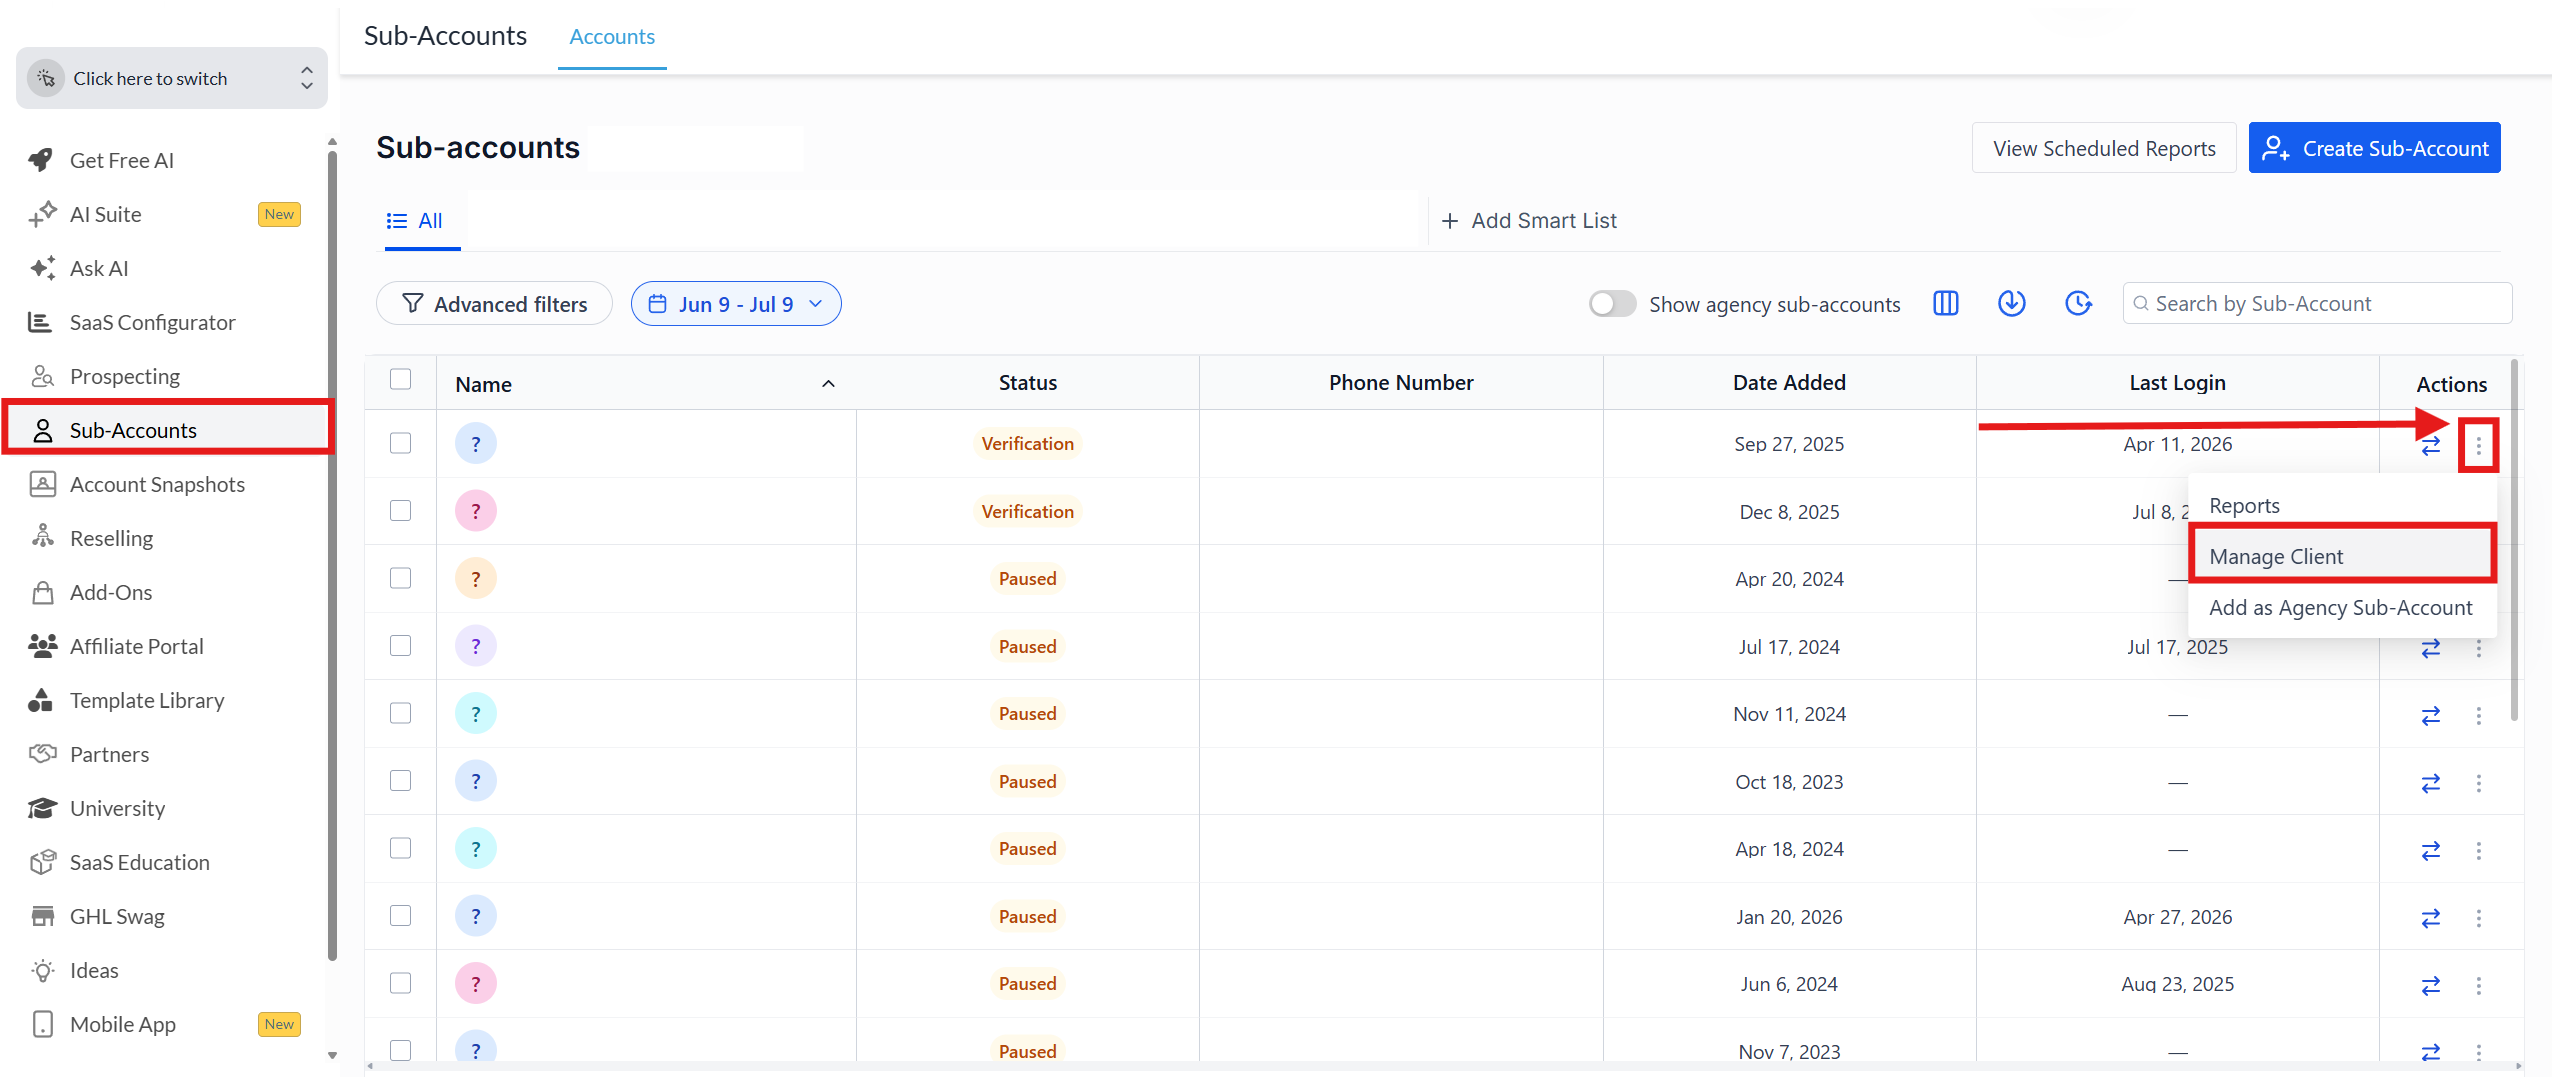This screenshot has height=1077, width=2552.
Task: Open Reselling icon in sidebar
Action: coord(41,538)
